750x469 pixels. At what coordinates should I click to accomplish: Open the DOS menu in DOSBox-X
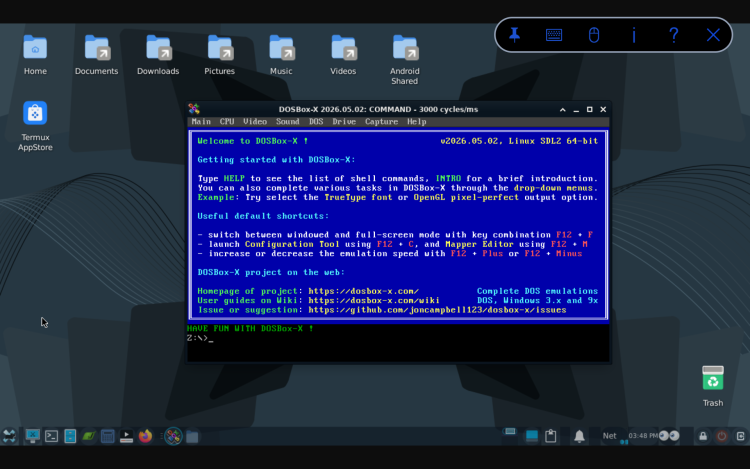point(316,121)
